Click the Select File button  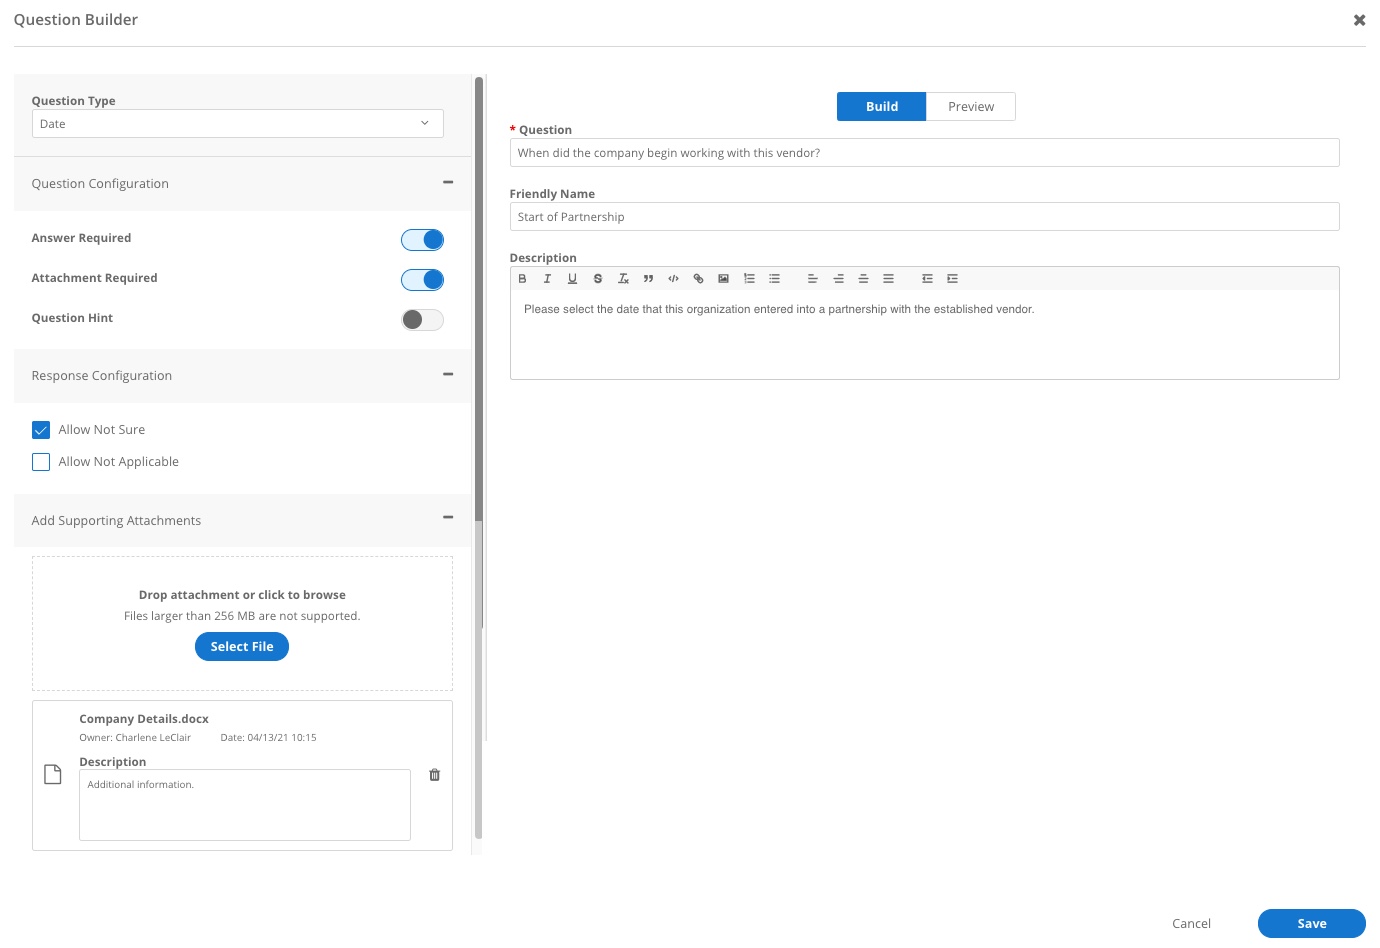pyautogui.click(x=241, y=647)
